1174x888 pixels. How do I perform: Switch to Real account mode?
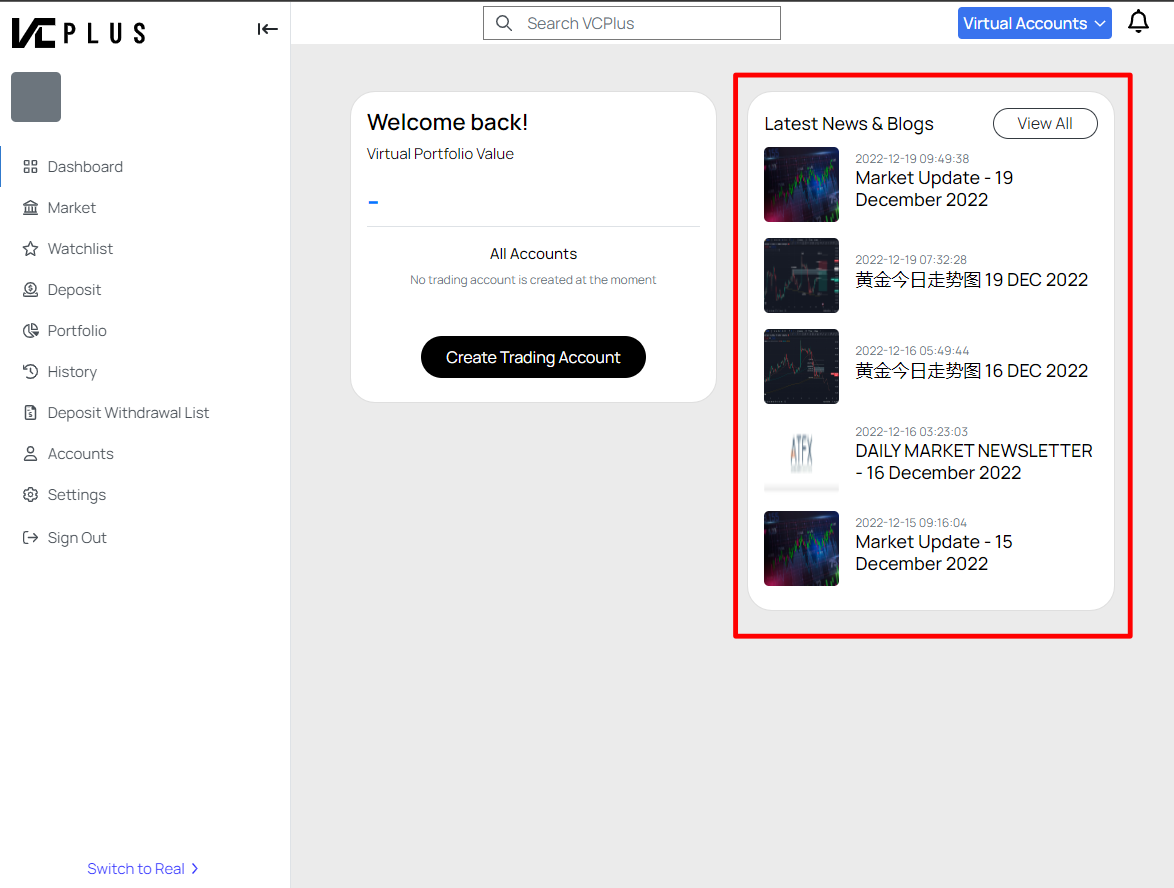(143, 868)
